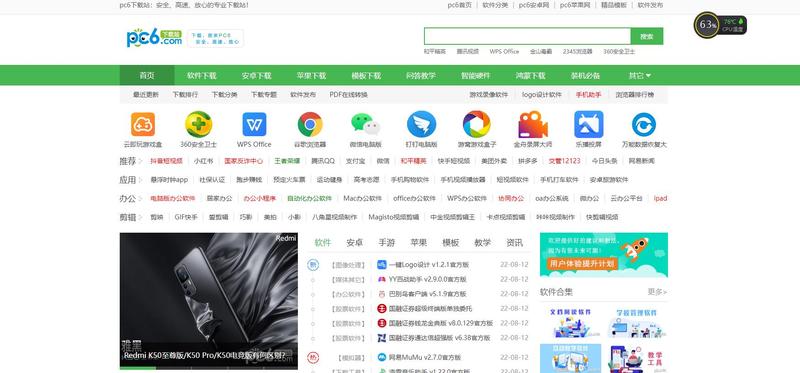The width and height of the screenshot is (800, 373).
Task: Open the logo设计软件 link
Action: 541,94
